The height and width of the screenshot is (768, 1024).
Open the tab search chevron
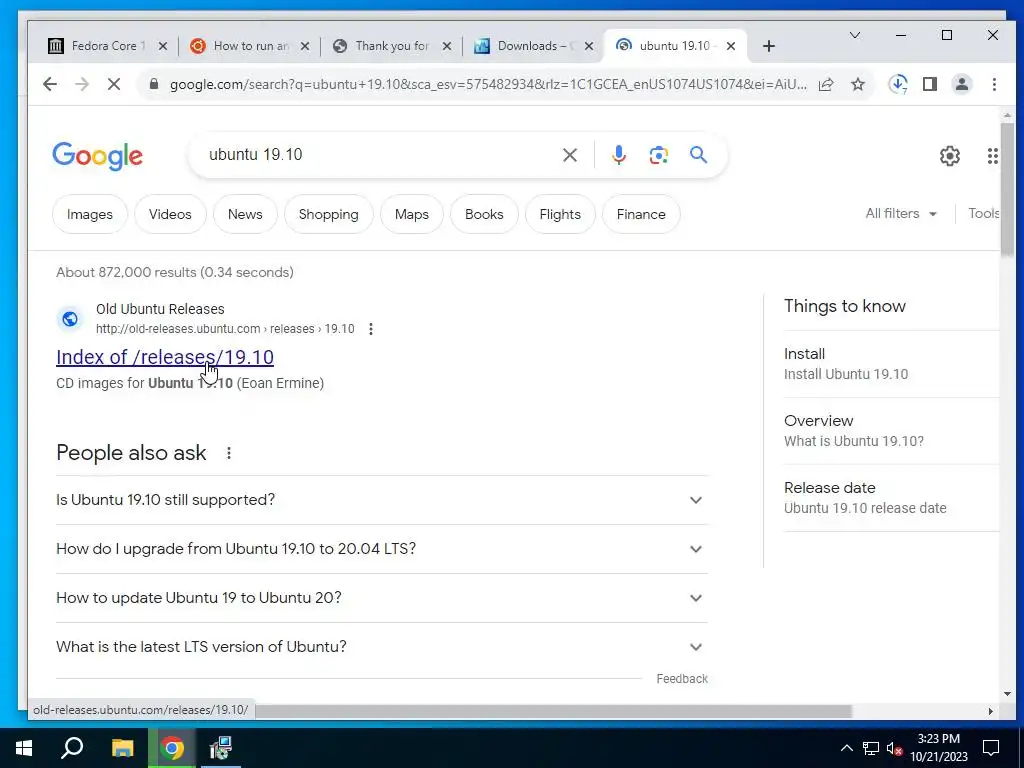click(x=854, y=35)
